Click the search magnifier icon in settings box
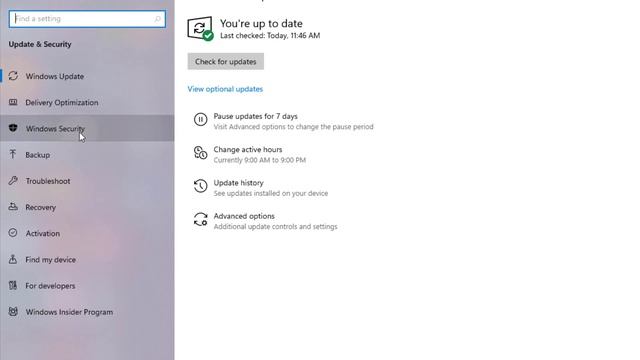Image resolution: width=640 pixels, height=360 pixels. [158, 19]
